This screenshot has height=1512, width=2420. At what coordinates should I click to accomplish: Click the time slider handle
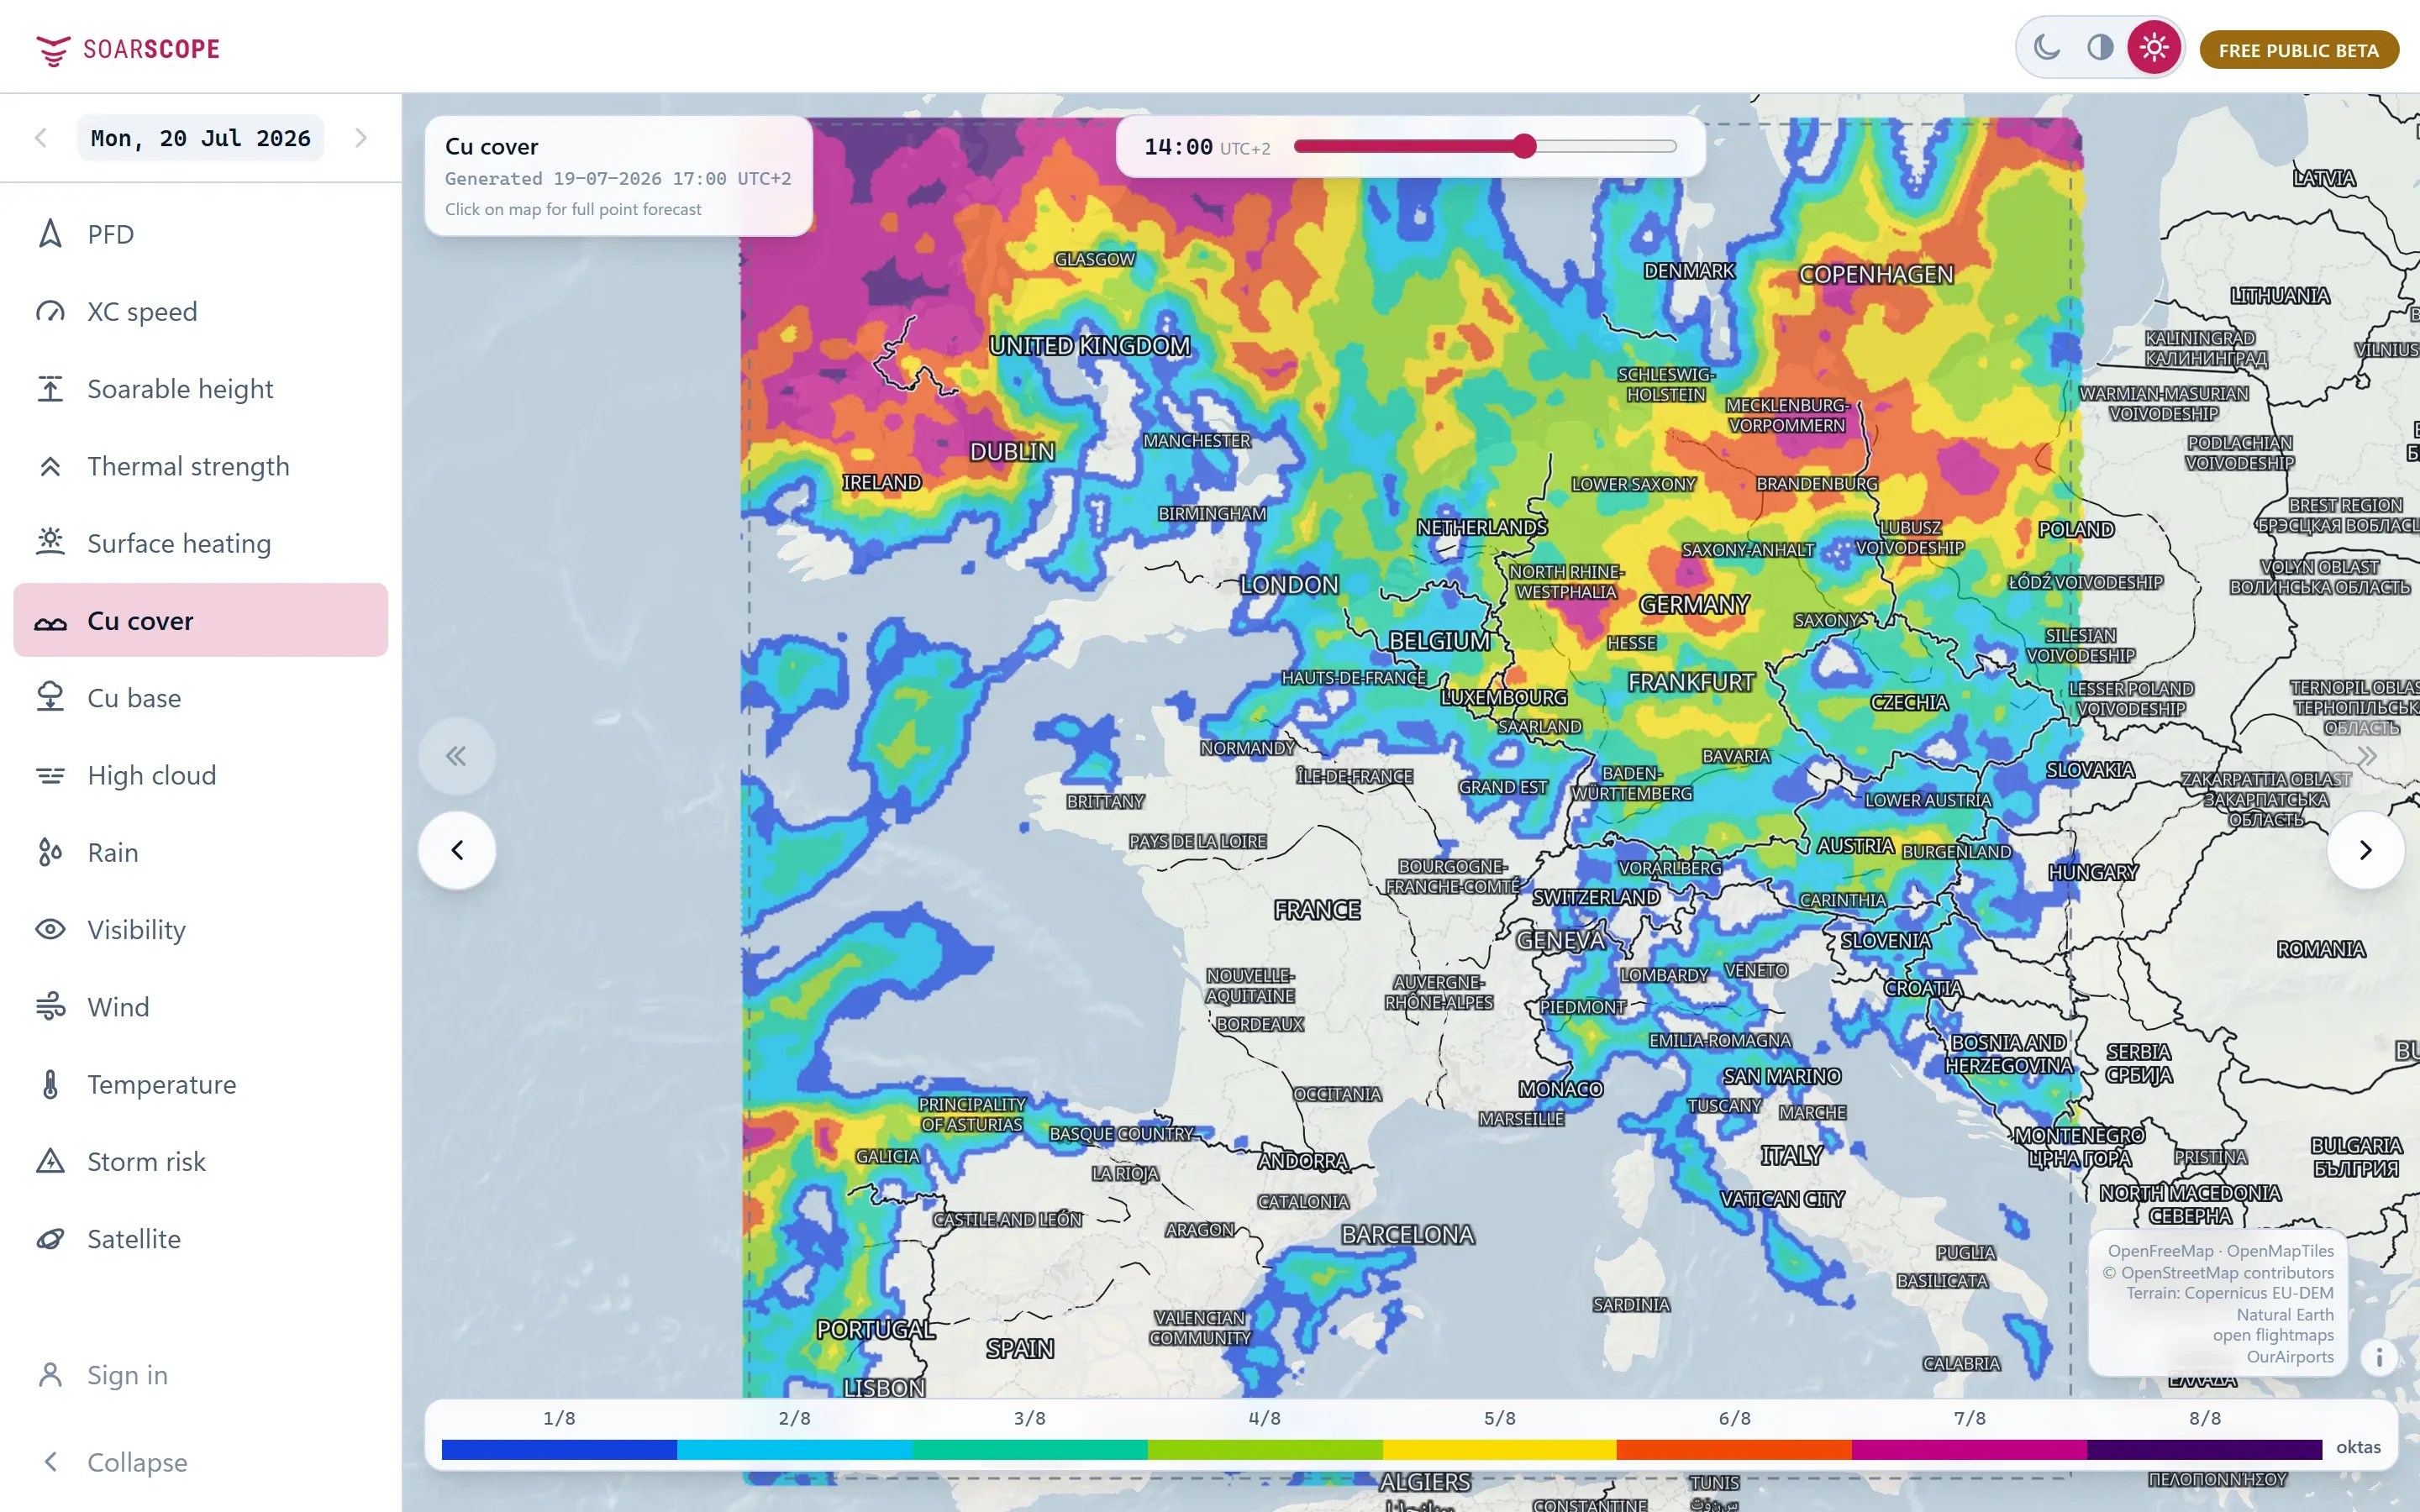[x=1523, y=147]
